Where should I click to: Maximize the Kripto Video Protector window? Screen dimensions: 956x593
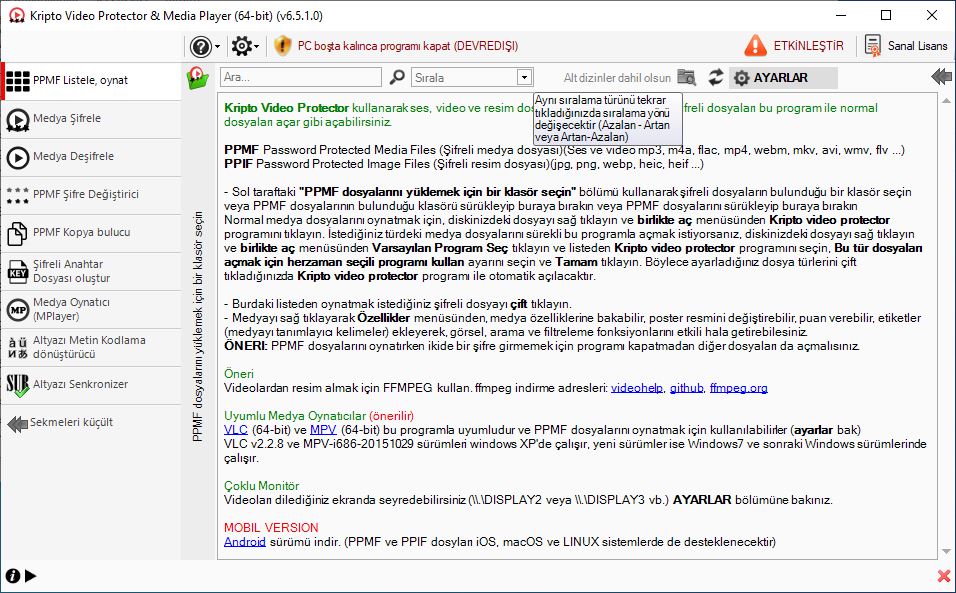click(886, 15)
